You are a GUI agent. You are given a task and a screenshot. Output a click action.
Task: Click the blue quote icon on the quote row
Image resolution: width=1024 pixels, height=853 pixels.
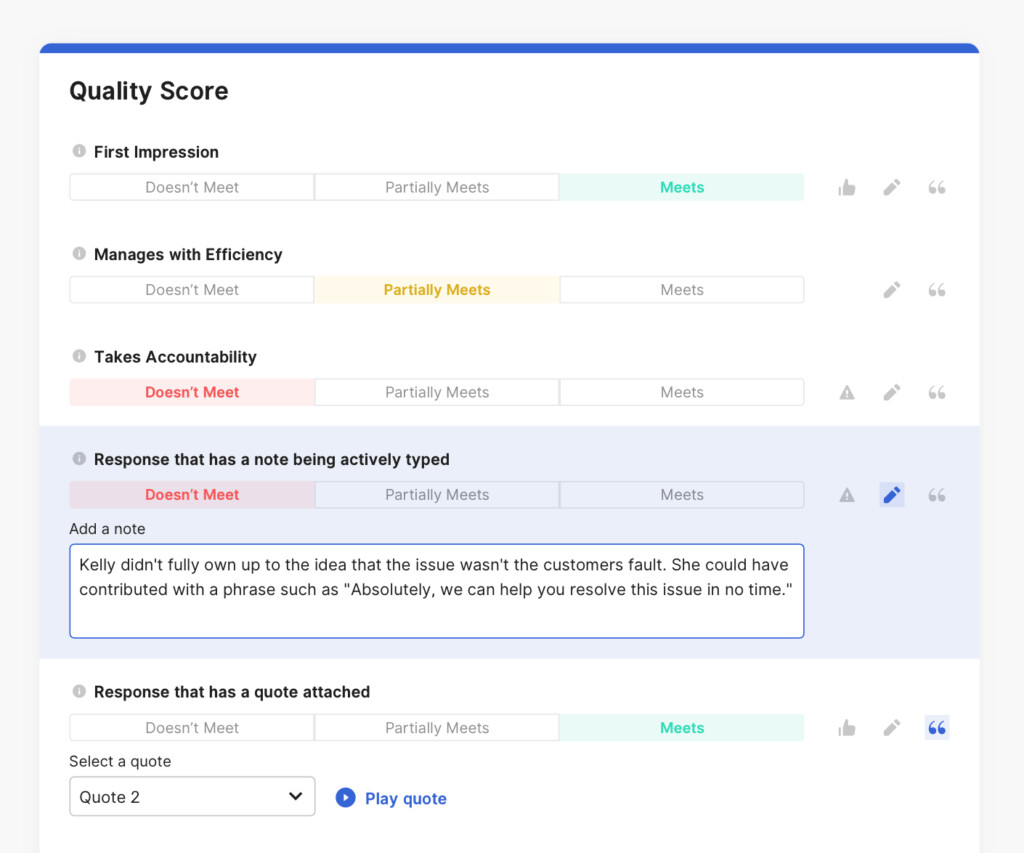click(x=937, y=727)
